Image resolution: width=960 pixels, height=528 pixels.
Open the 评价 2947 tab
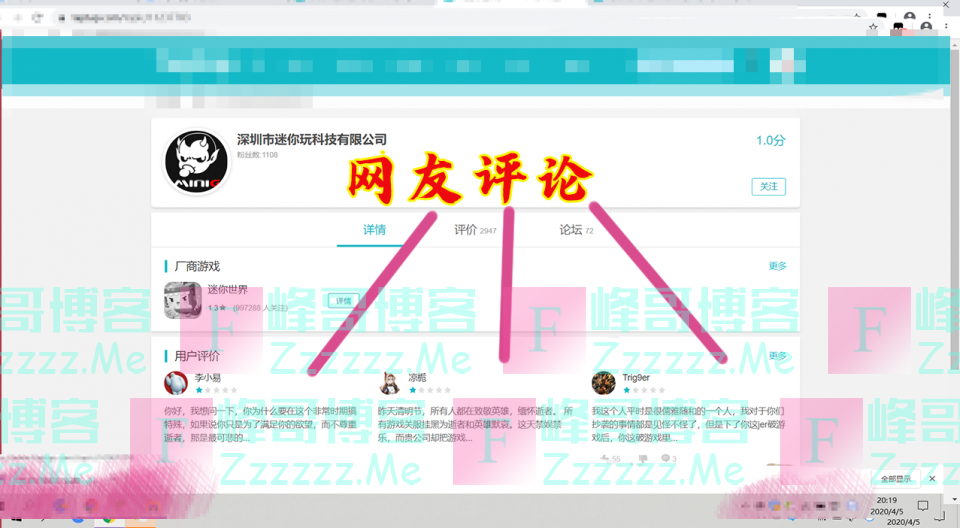pyautogui.click(x=474, y=230)
